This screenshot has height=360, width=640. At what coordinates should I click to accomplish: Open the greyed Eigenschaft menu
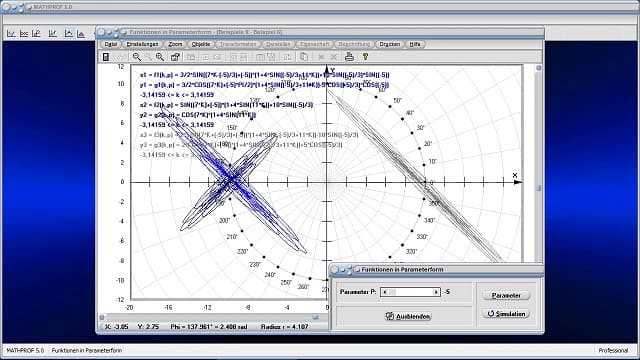pyautogui.click(x=314, y=44)
